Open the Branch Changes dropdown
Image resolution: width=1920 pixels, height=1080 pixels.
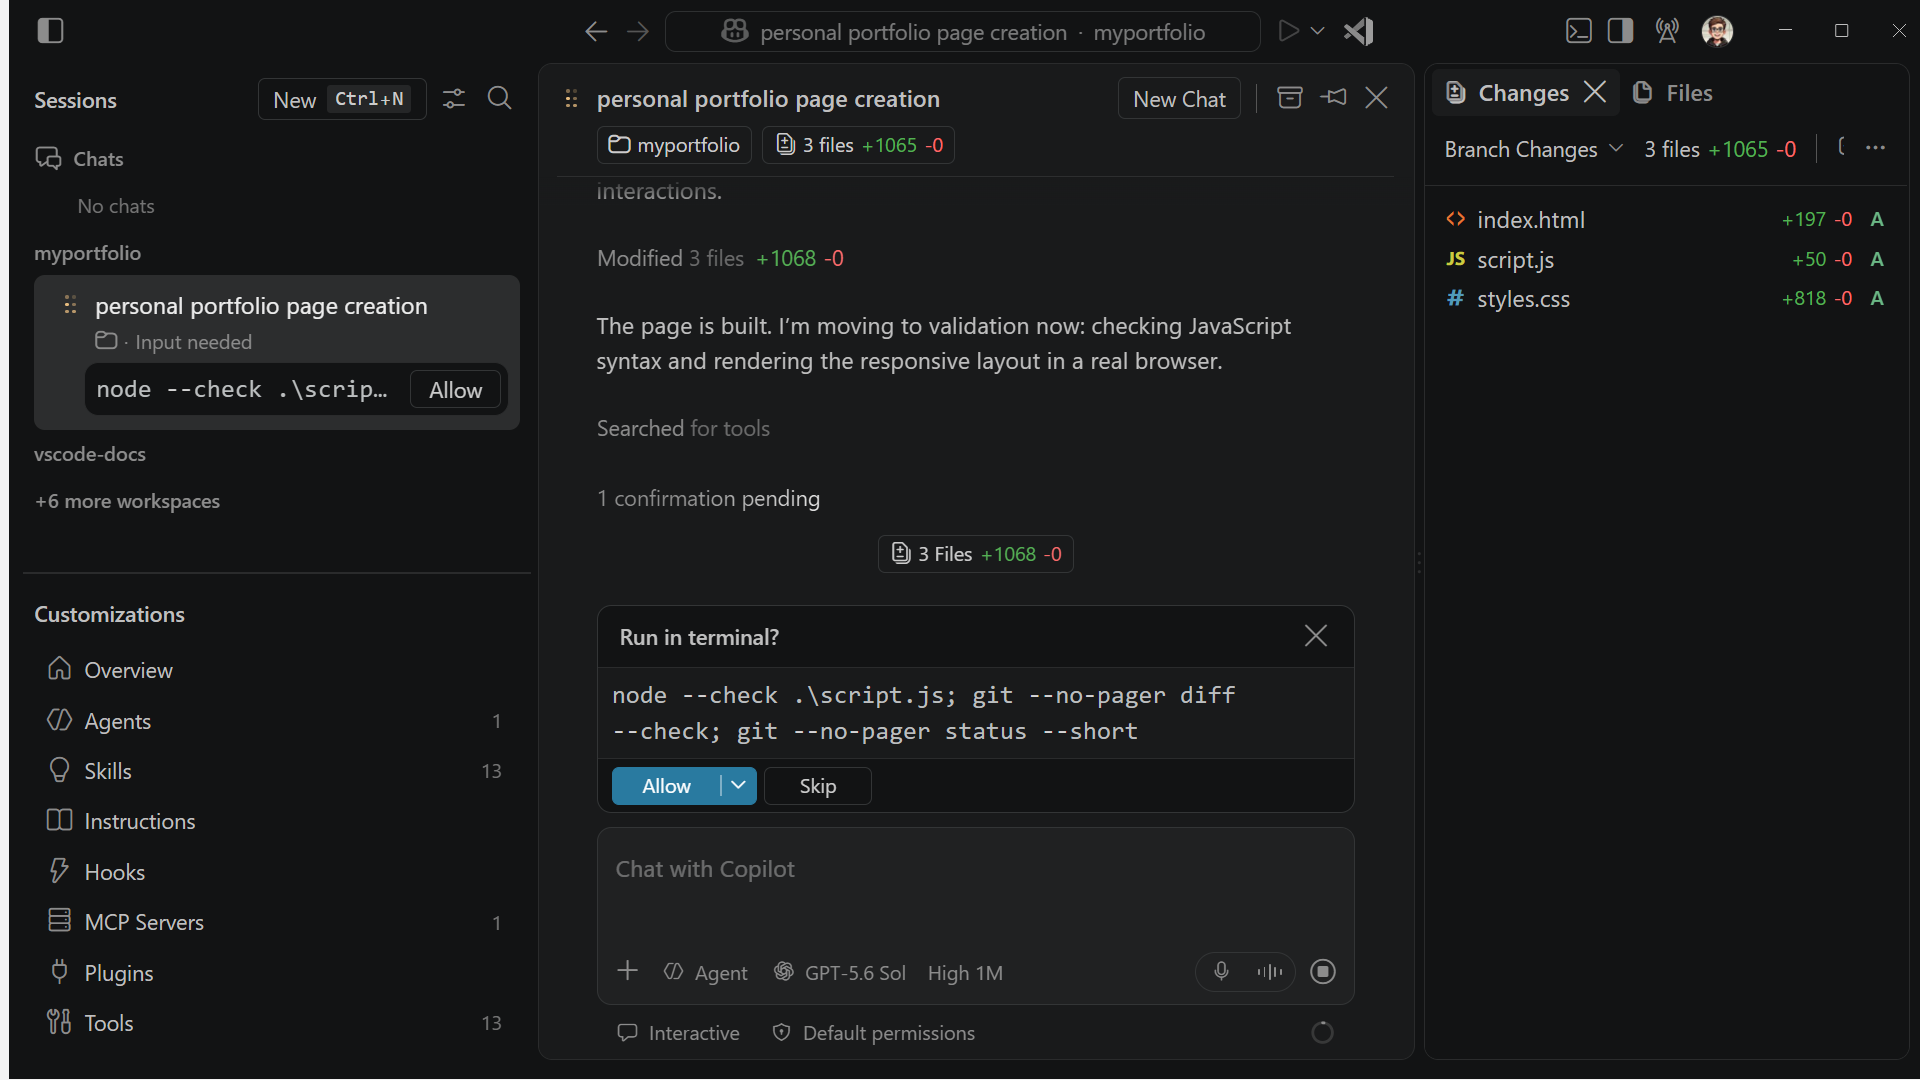[1533, 149]
